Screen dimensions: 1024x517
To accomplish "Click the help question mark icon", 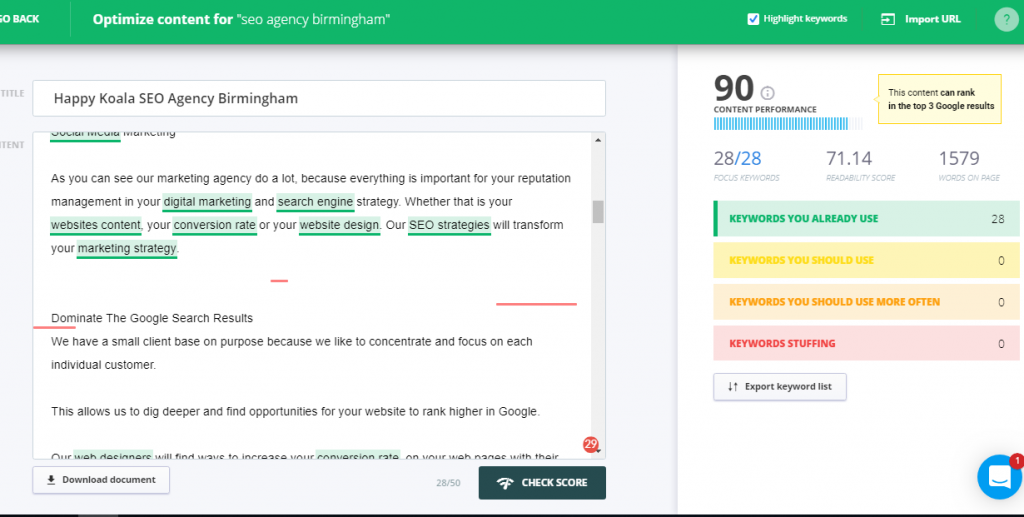I will (x=1005, y=19).
